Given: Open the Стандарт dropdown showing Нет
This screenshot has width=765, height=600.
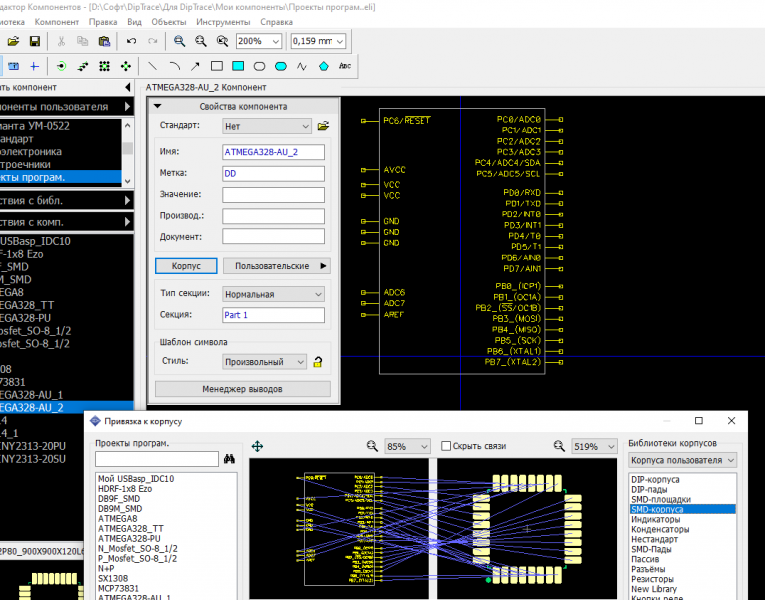Looking at the screenshot, I should coord(266,126).
